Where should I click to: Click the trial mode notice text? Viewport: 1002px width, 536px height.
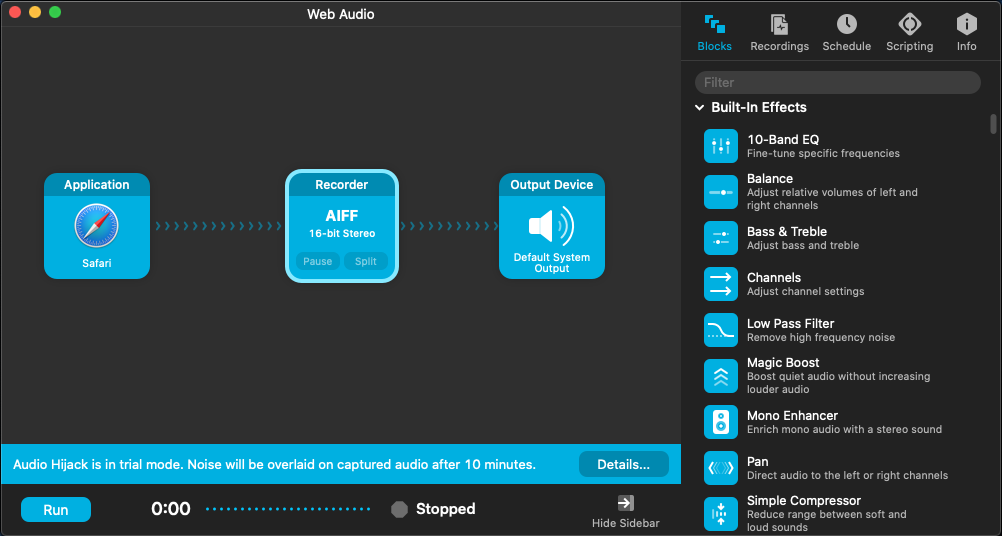(x=274, y=464)
